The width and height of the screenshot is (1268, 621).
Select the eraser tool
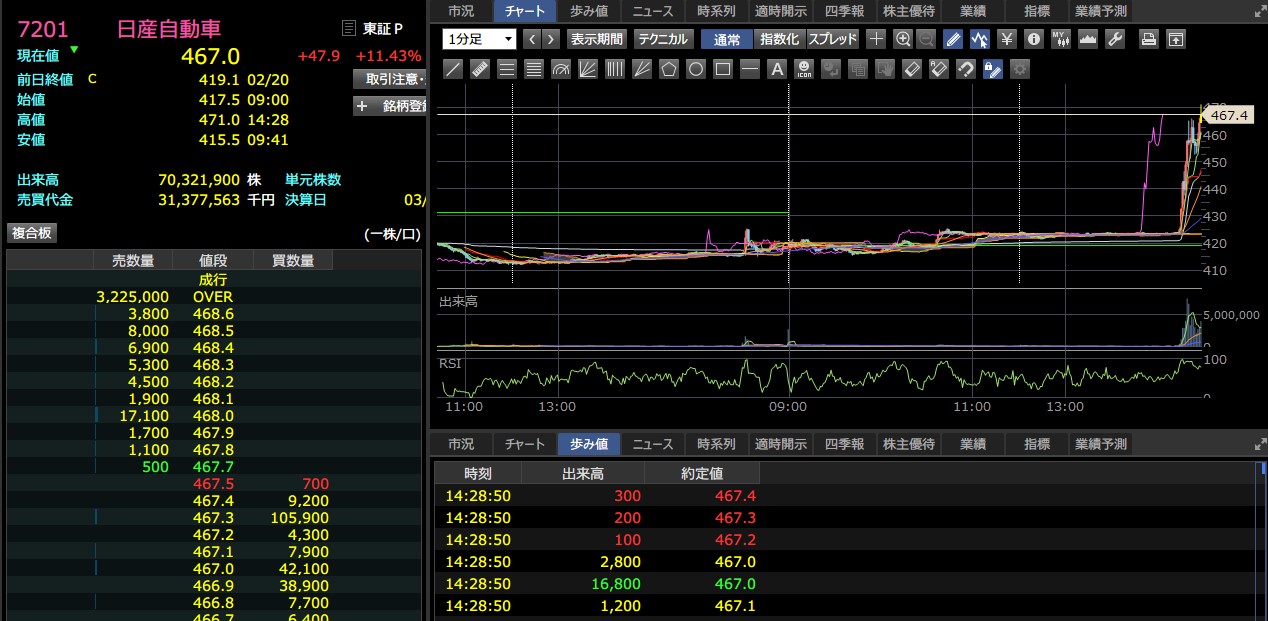pyautogui.click(x=911, y=69)
